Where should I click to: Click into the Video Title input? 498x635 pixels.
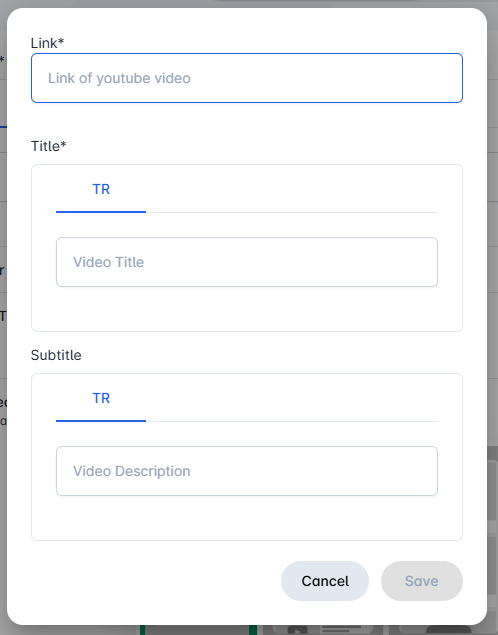tap(247, 262)
